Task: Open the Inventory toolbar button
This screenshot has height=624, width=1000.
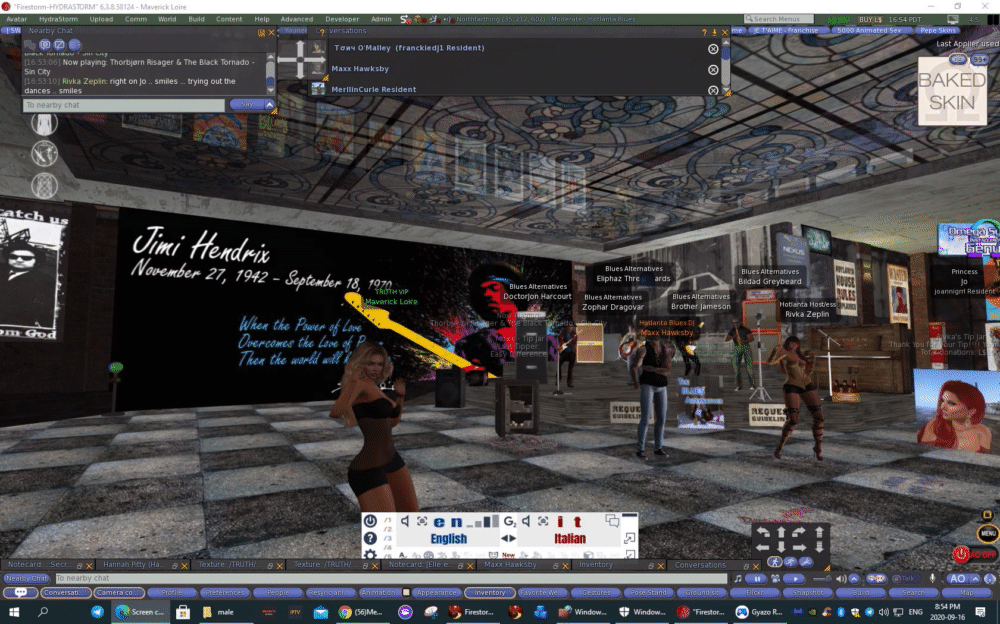Action: [x=489, y=593]
